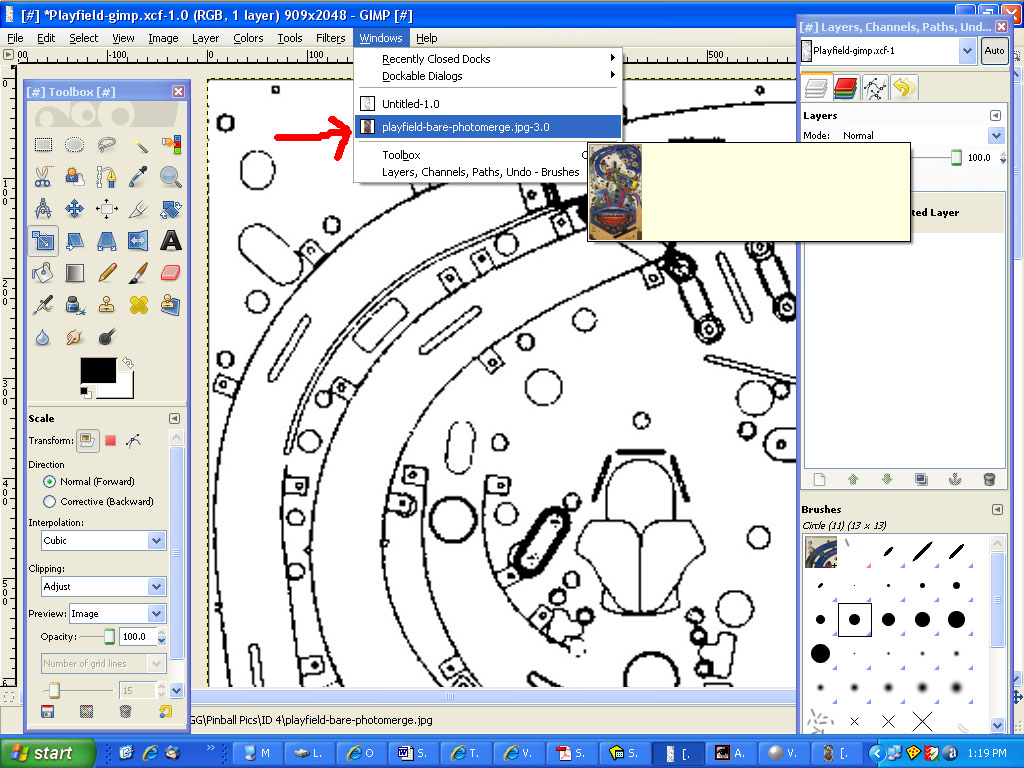Open the Filters menu
1024x768 pixels.
pyautogui.click(x=330, y=38)
